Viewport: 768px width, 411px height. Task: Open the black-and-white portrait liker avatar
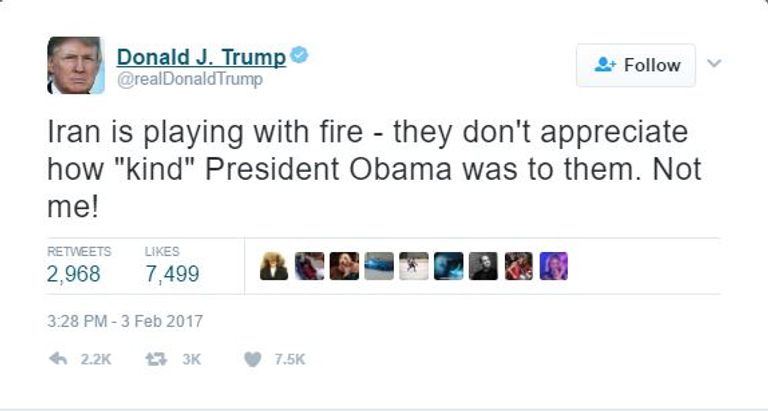tap(483, 266)
